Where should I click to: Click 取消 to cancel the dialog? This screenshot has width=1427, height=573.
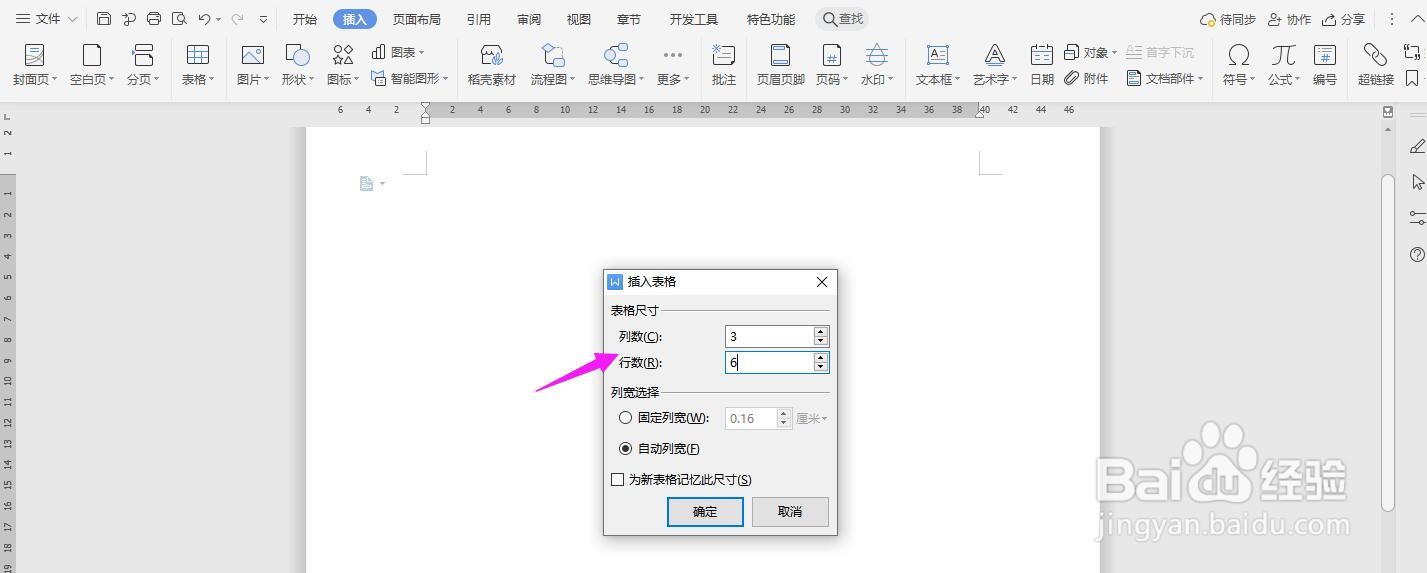(790, 511)
